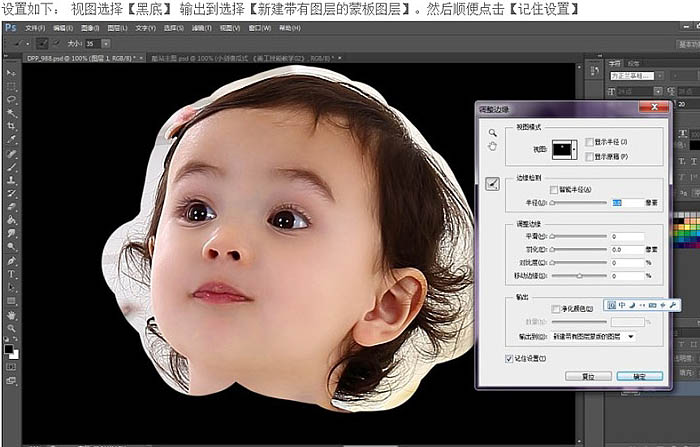Click the Shift Edge (移动边缘) slider

click(580, 275)
